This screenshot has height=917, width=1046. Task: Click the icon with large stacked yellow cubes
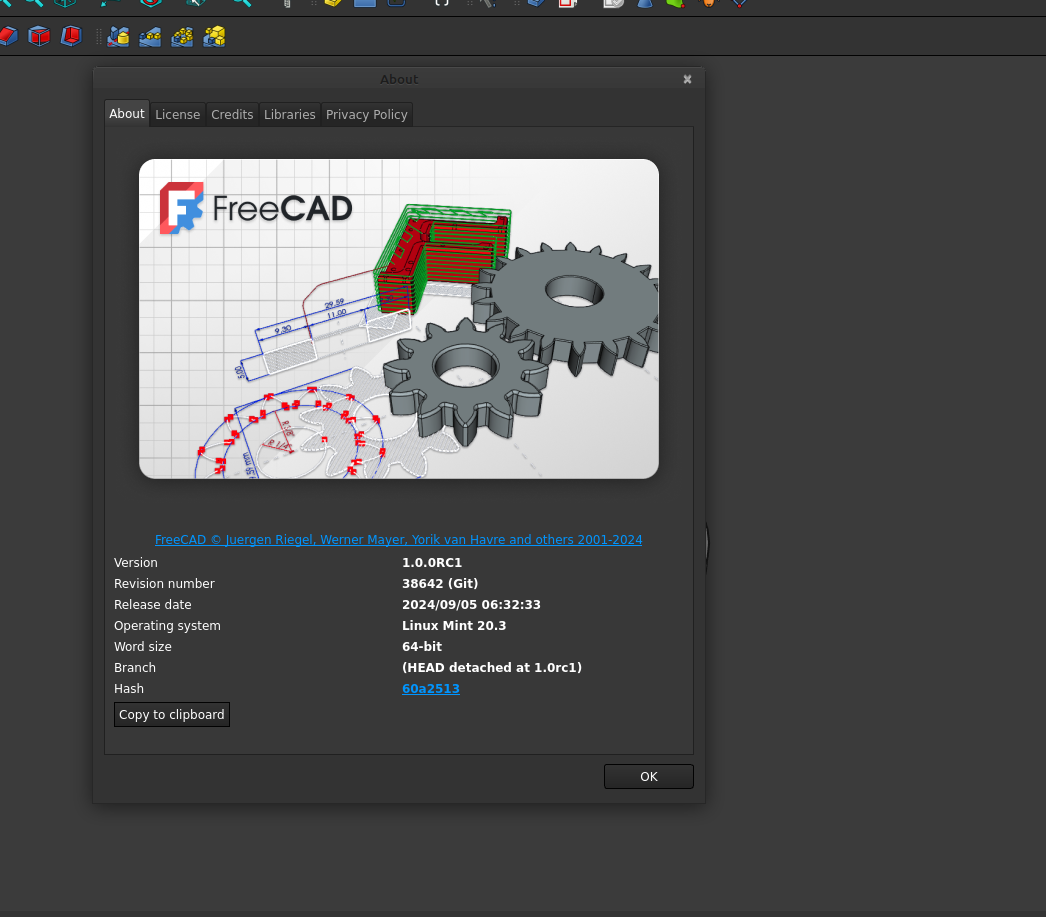214,36
